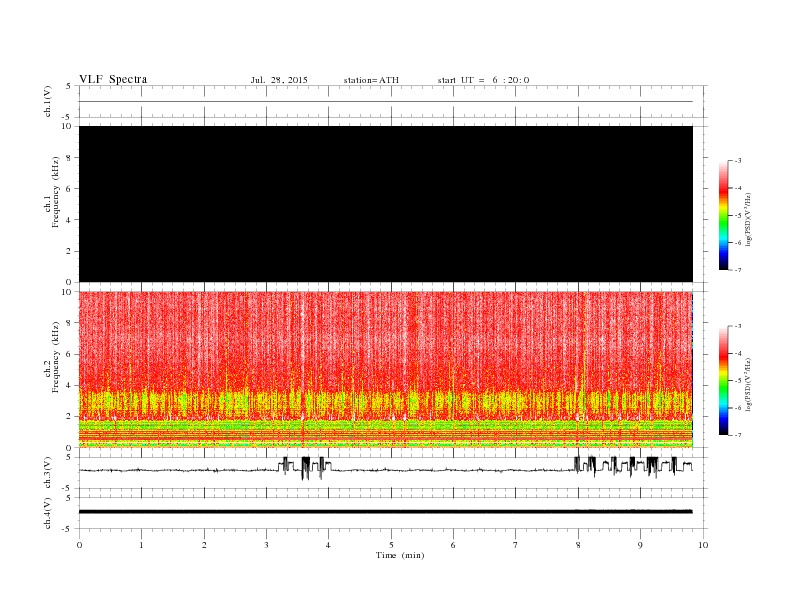Screen dimensions: 792x612
Task: Click the yellow-green band near 3 kHz in ch.2
Action: tap(386, 402)
